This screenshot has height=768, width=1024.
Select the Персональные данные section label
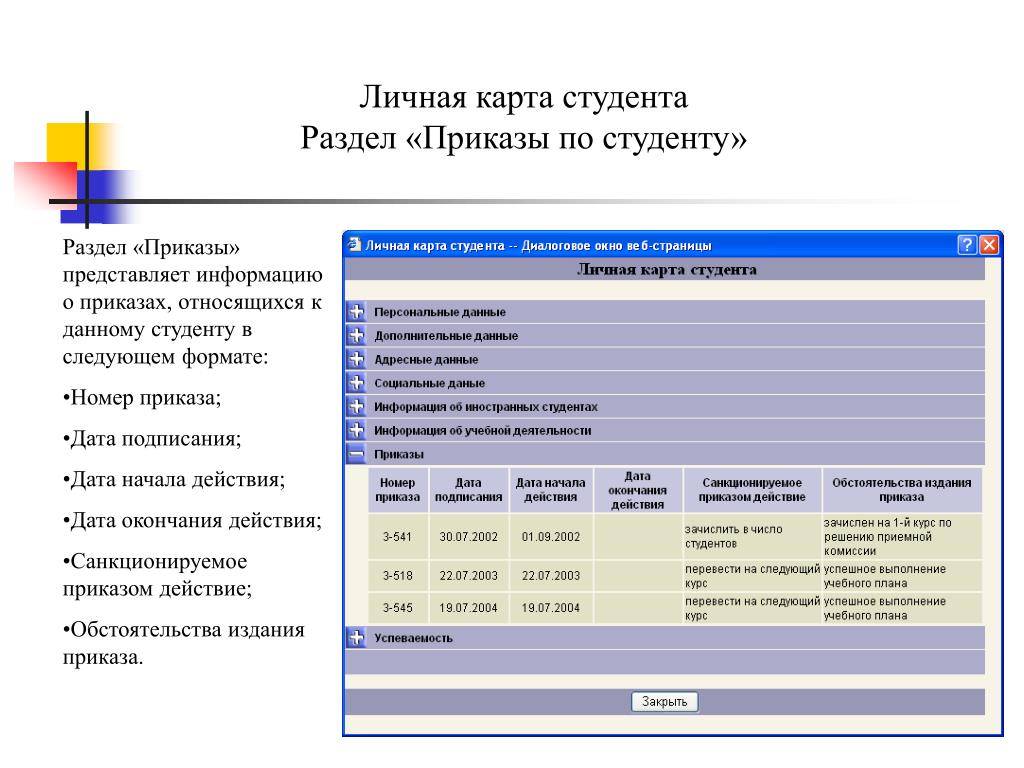point(440,312)
